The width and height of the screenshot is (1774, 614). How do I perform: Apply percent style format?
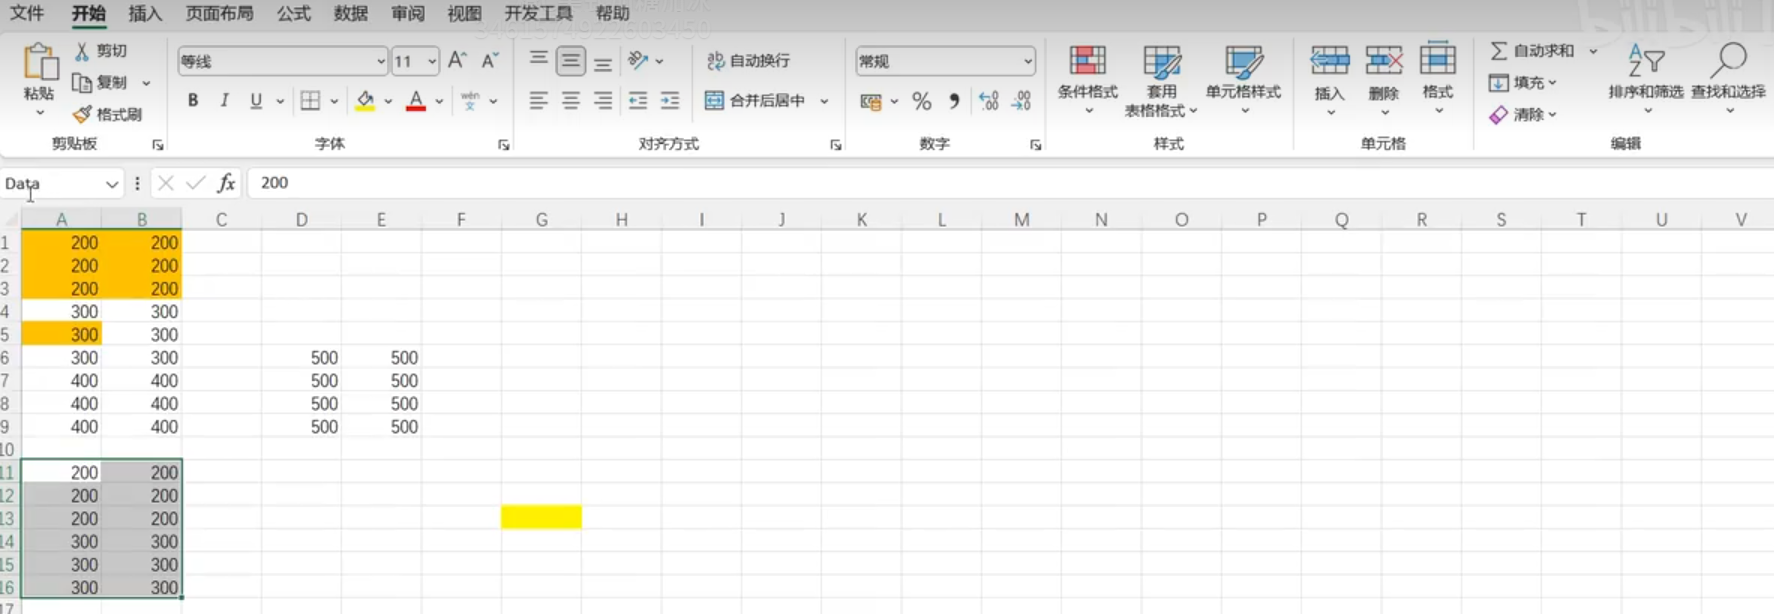pos(922,101)
